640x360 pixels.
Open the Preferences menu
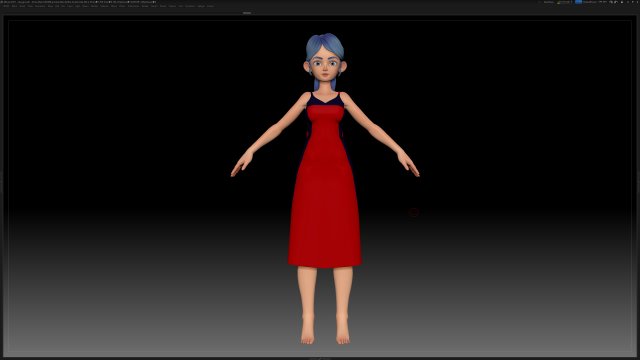tap(133, 6)
